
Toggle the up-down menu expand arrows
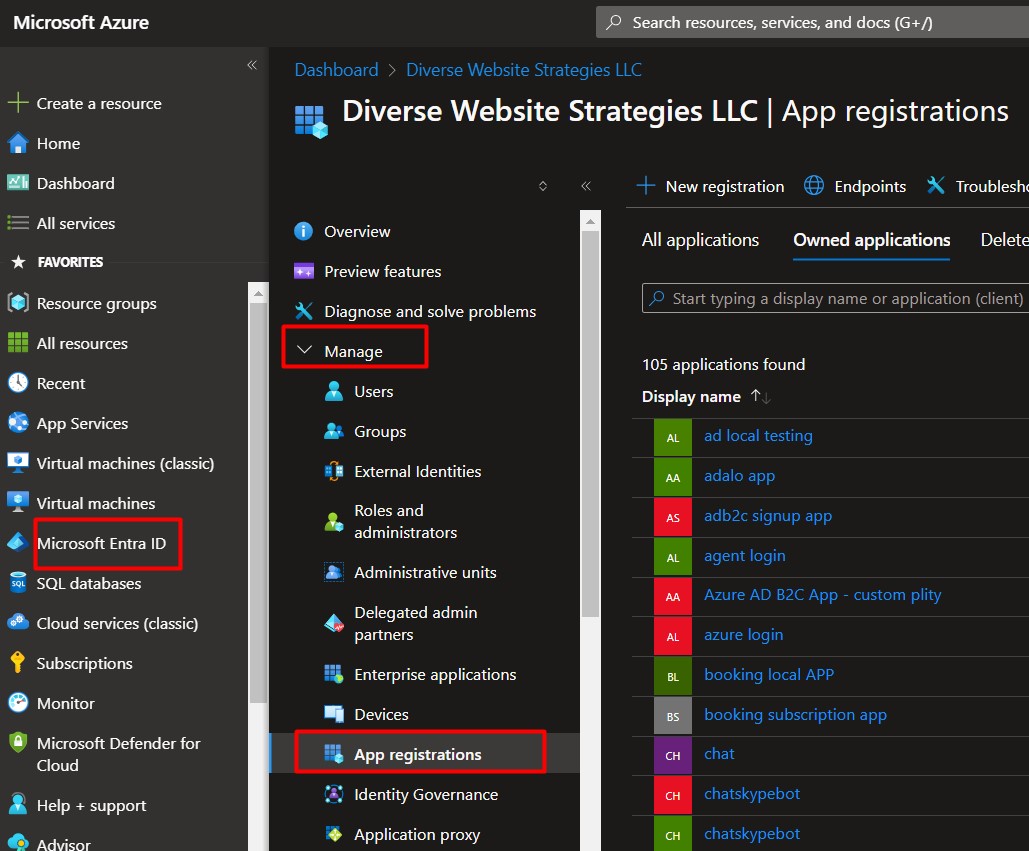[543, 186]
